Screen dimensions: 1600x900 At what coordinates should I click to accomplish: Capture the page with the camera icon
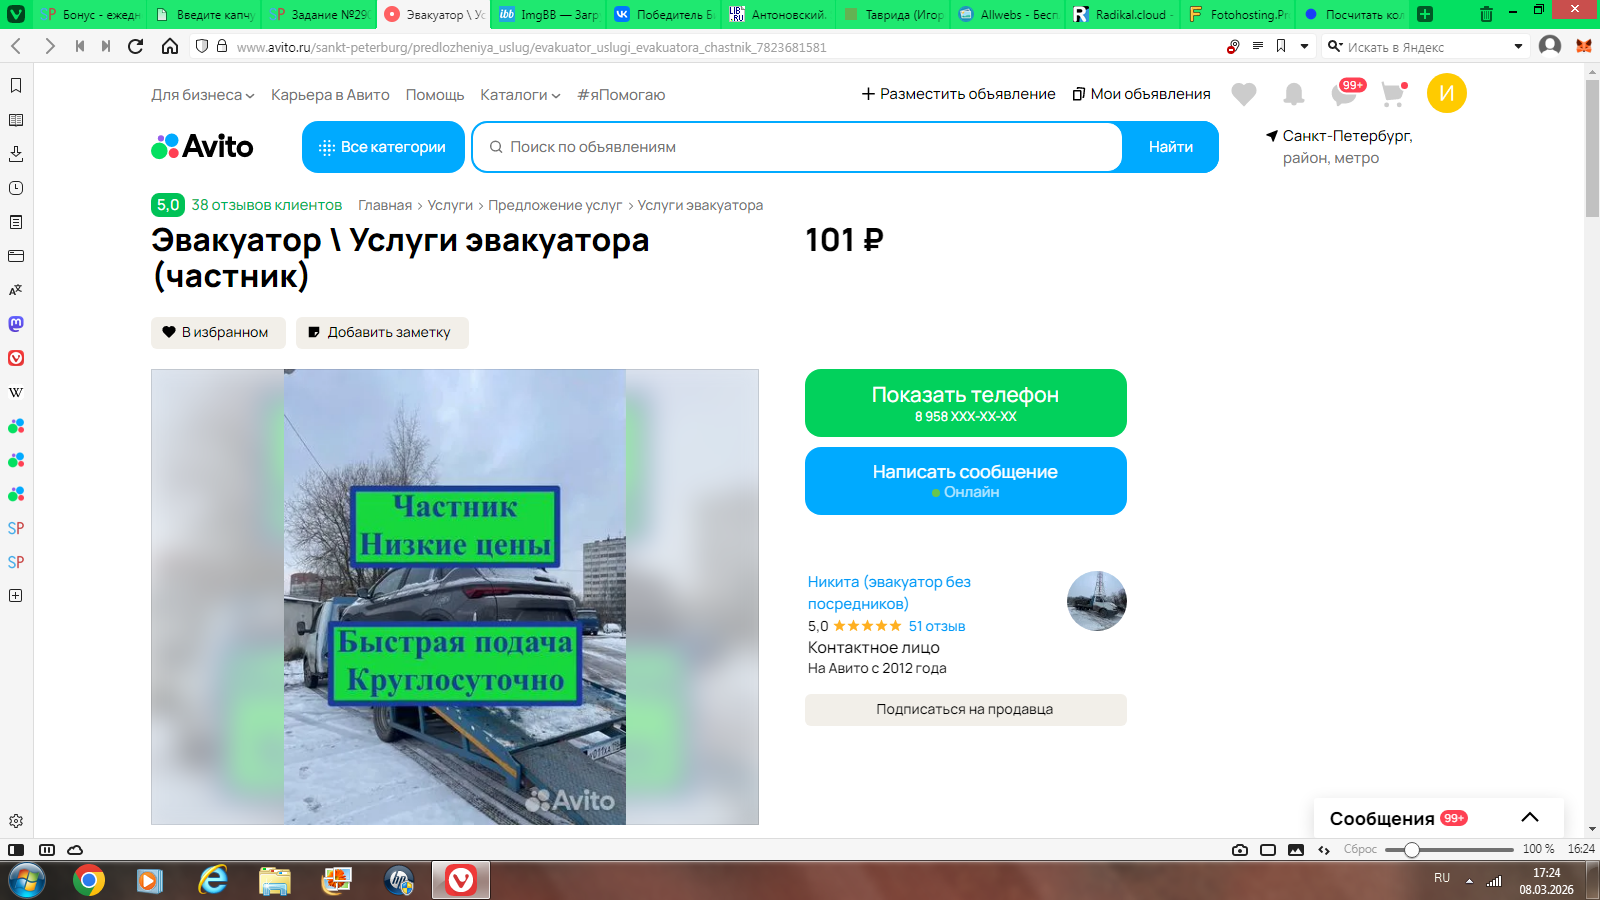[x=1240, y=850]
